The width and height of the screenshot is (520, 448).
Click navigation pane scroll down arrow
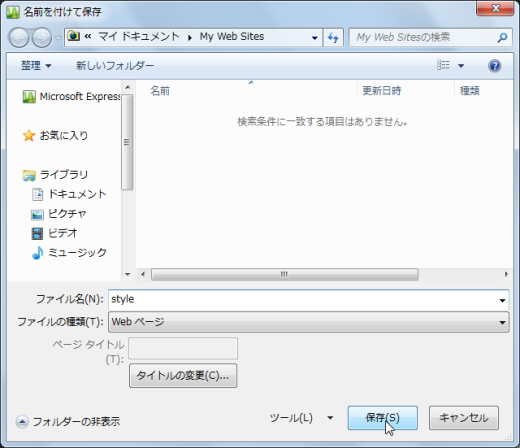tap(127, 274)
